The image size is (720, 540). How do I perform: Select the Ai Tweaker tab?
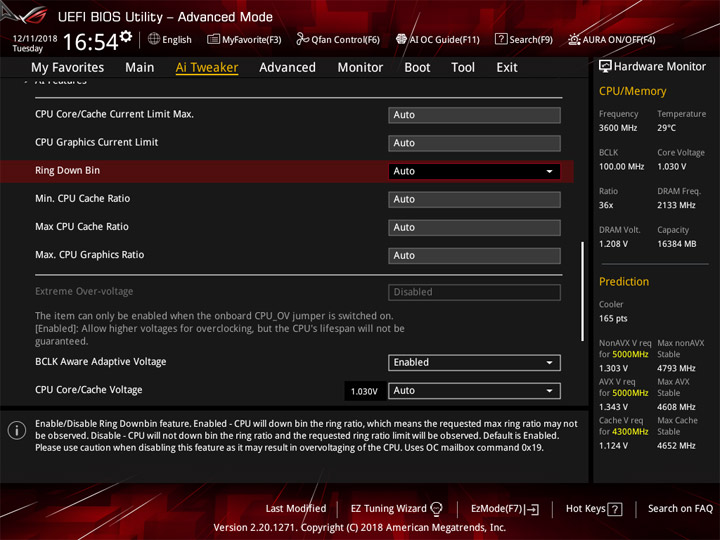207,68
